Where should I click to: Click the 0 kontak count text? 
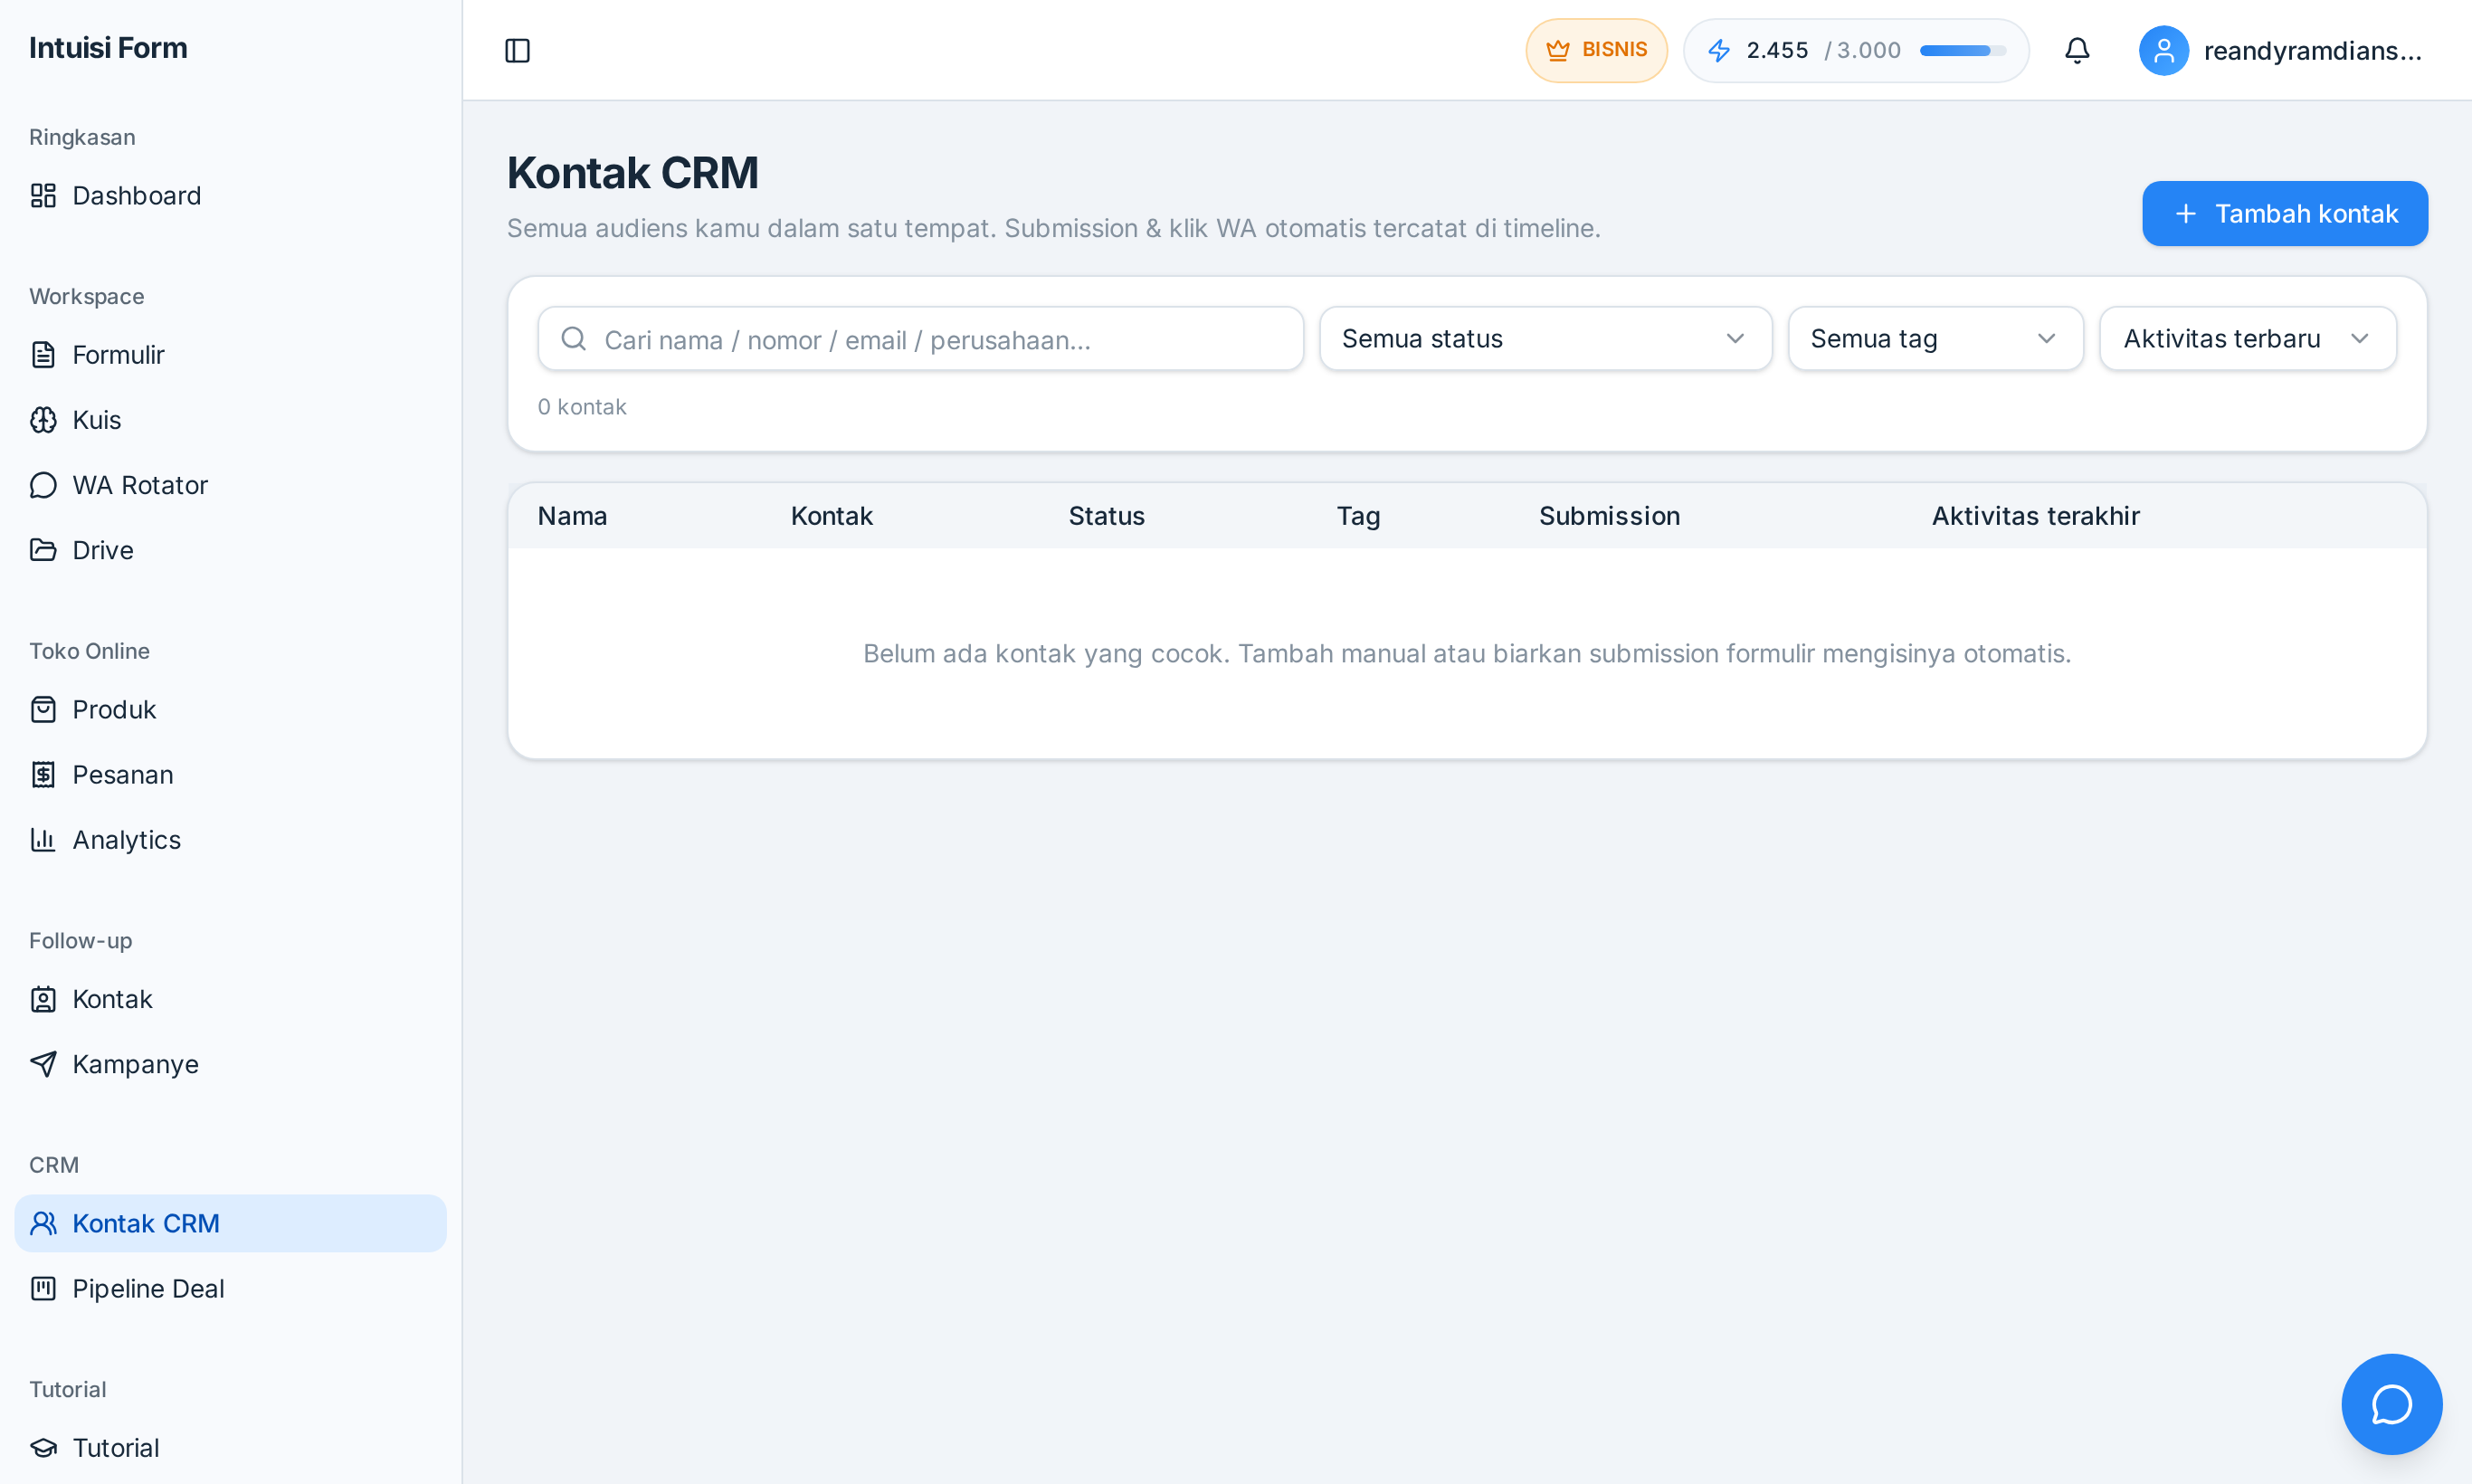[582, 407]
